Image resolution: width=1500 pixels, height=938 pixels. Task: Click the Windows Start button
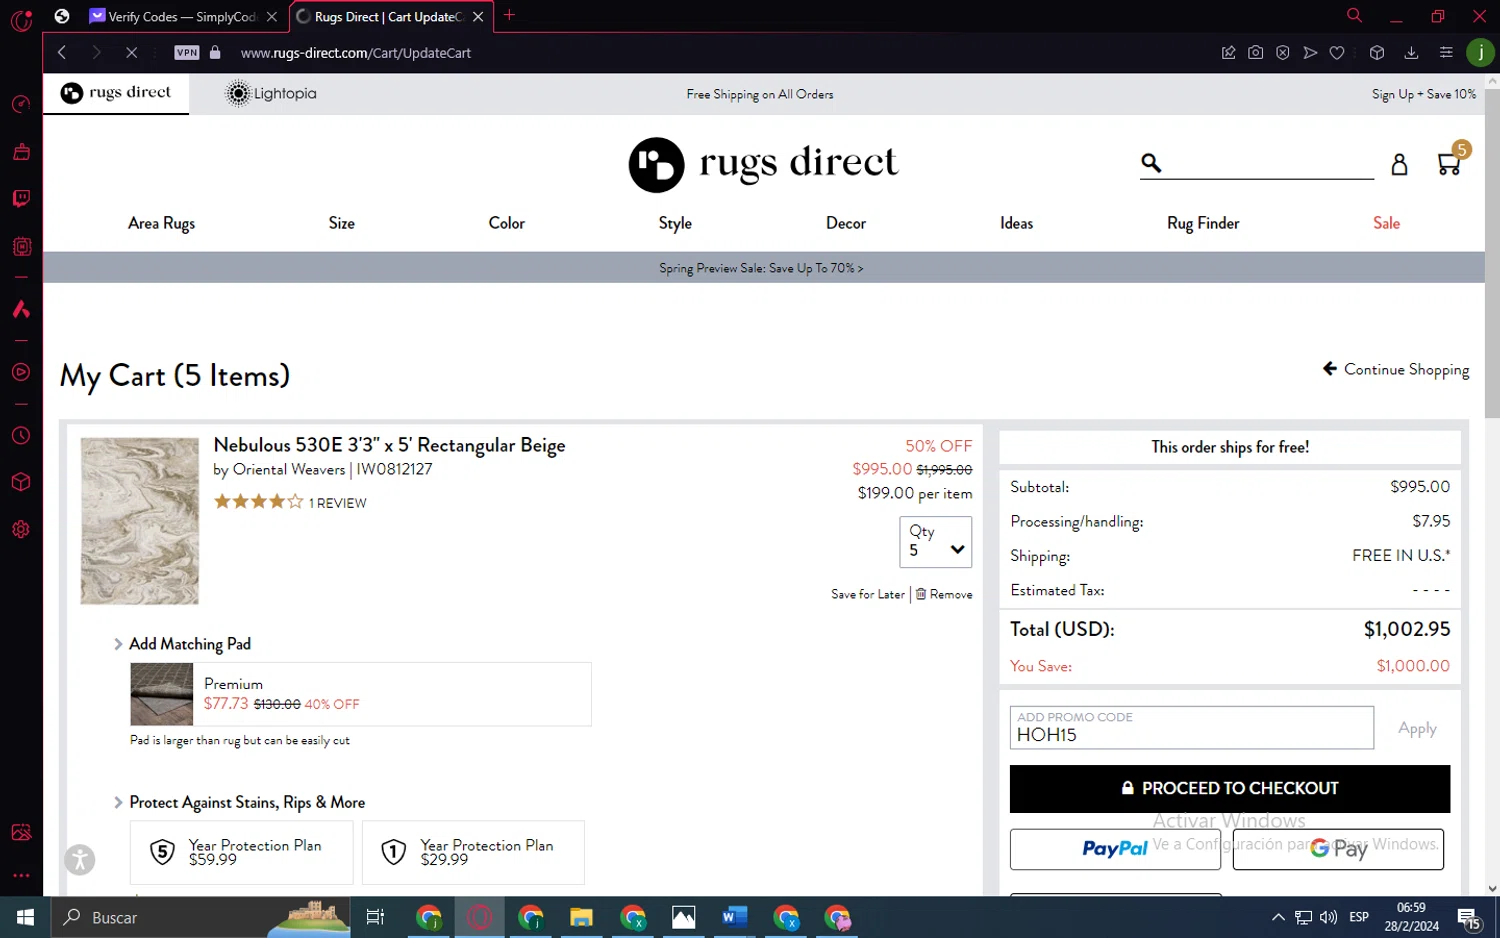[25, 917]
